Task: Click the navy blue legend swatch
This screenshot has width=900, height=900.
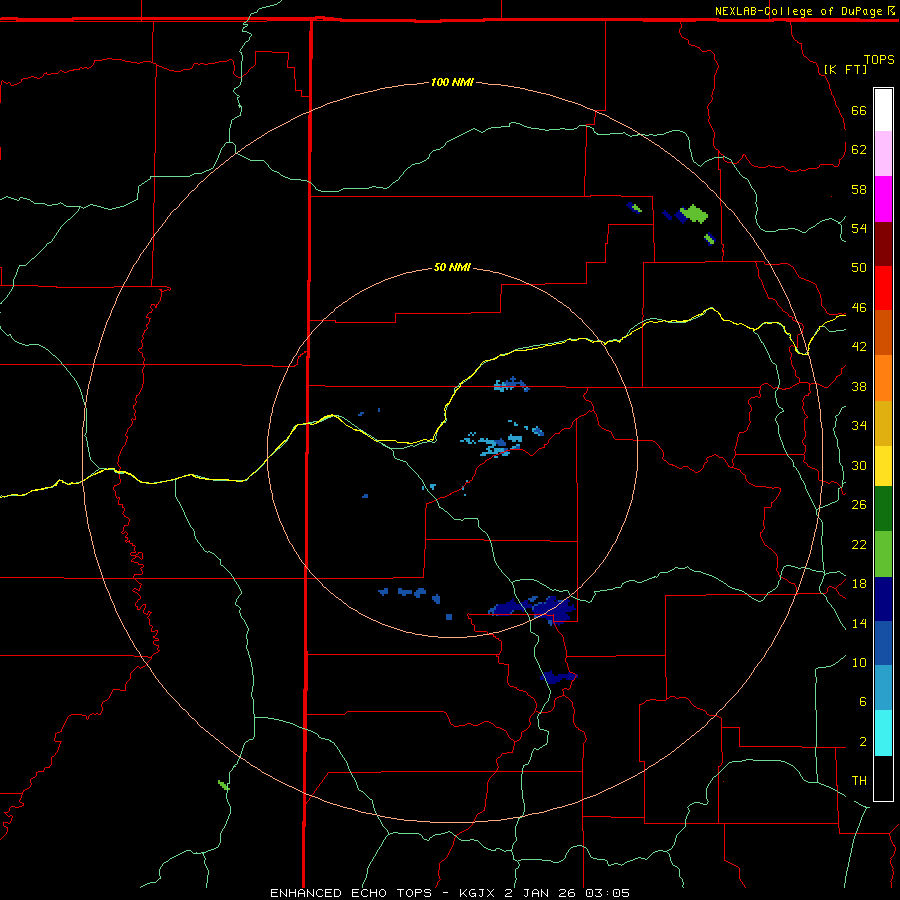Action: coord(883,599)
